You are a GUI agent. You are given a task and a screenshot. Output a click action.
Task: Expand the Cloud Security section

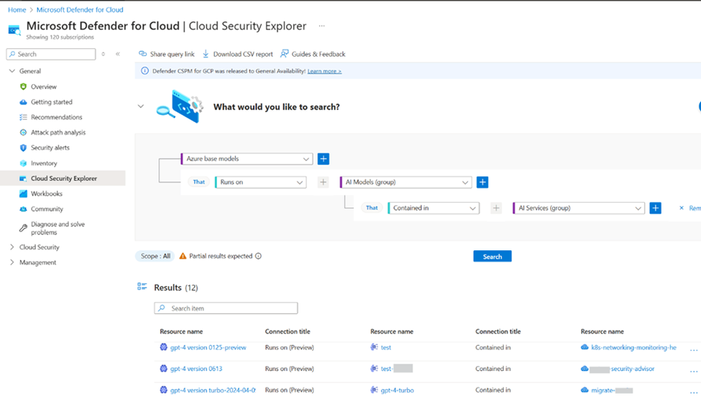(x=12, y=247)
